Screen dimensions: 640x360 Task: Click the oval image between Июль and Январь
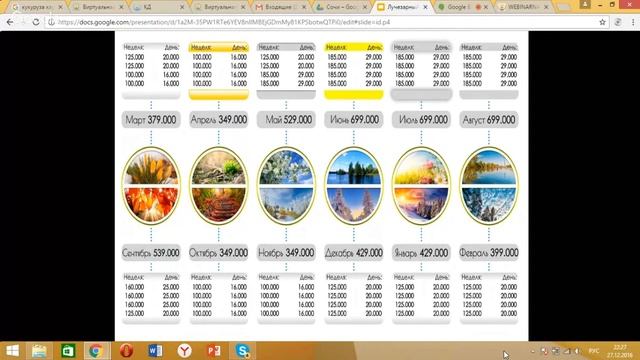click(421, 186)
